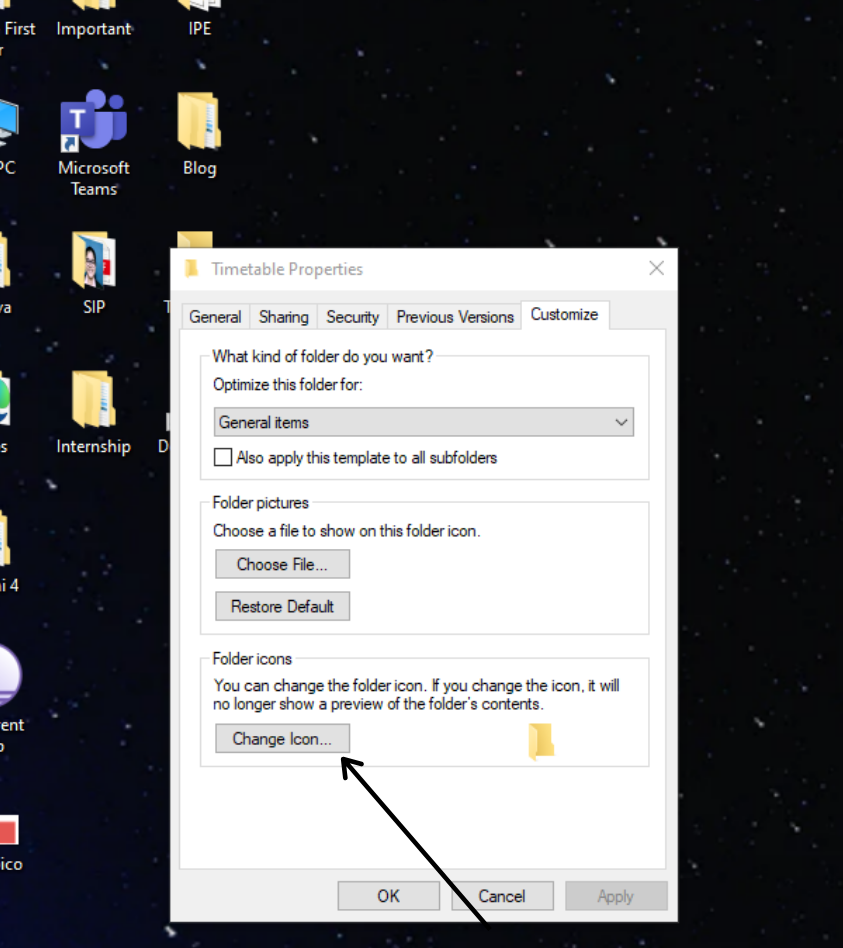This screenshot has height=948, width=843.
Task: Switch to the Customize tab
Action: [565, 314]
